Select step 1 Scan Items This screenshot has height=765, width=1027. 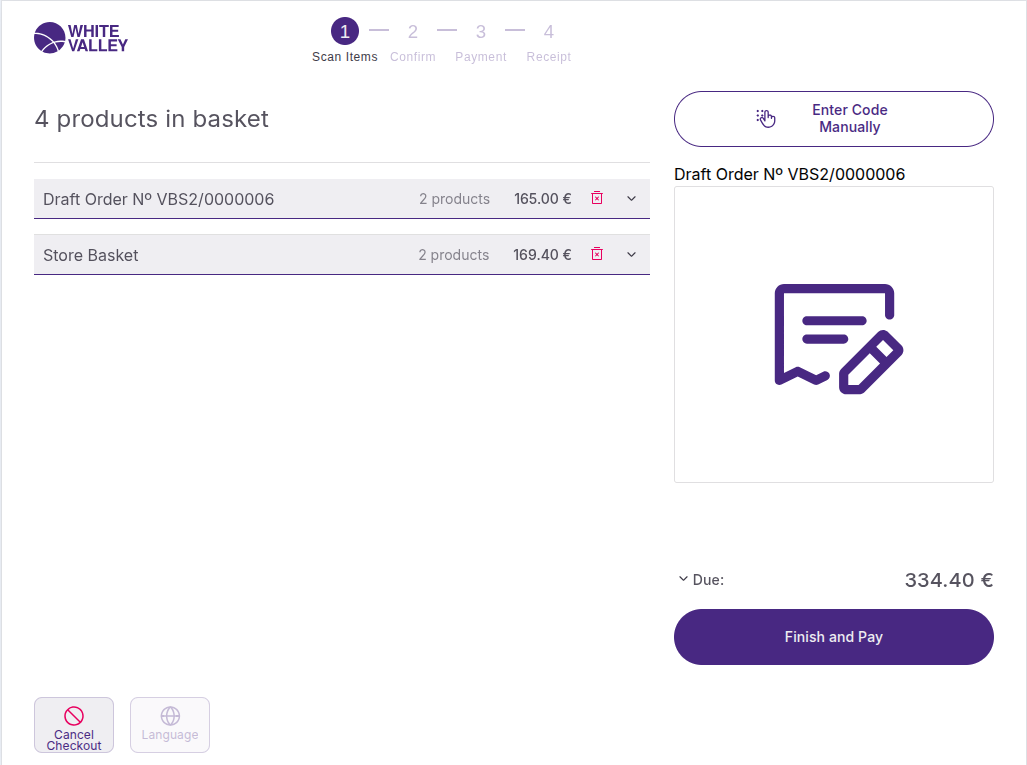pyautogui.click(x=345, y=33)
